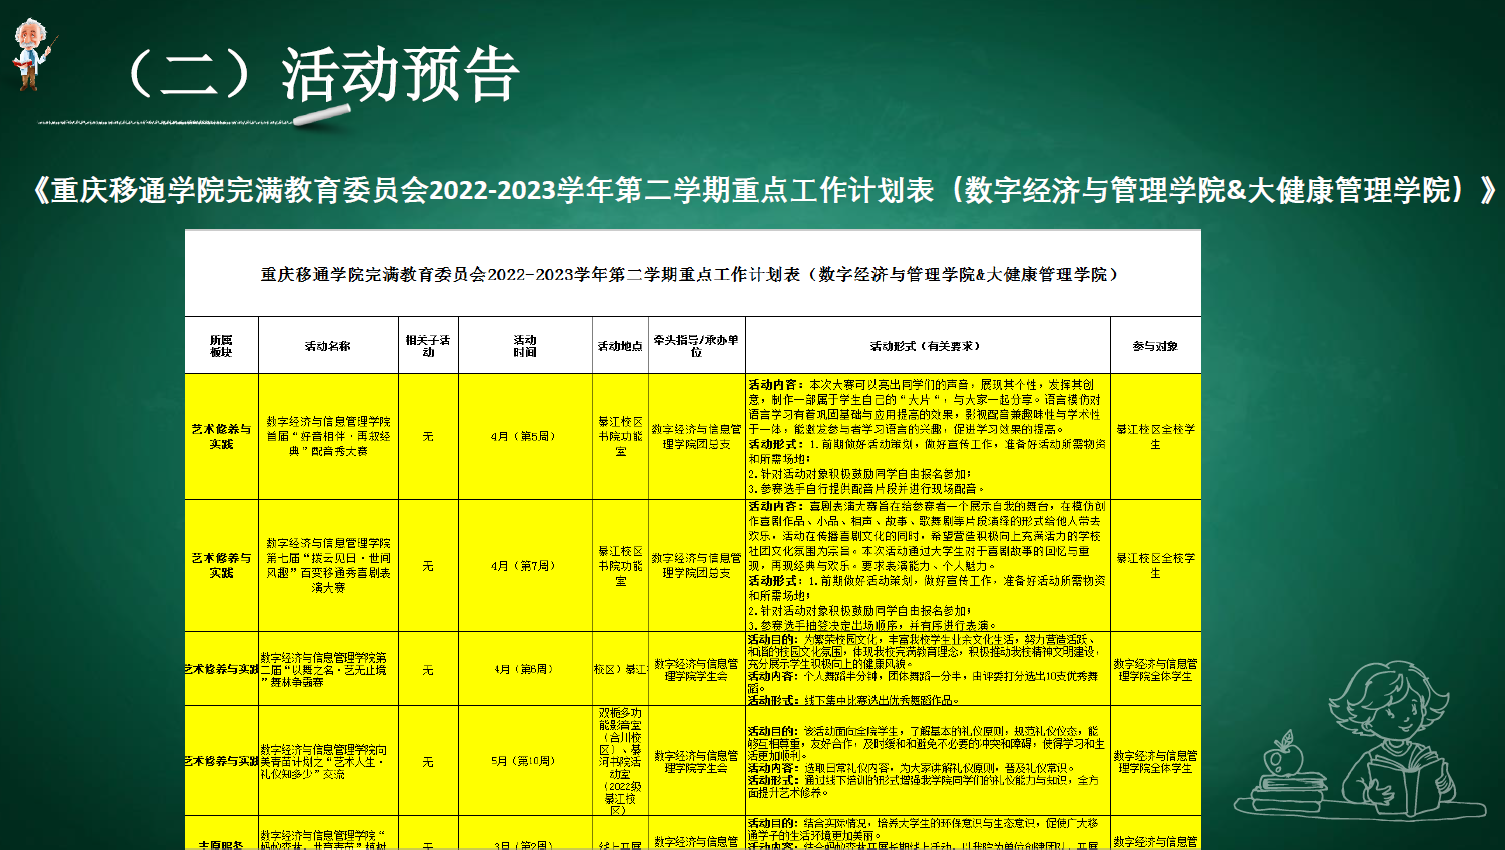Image resolution: width=1505 pixels, height=850 pixels.
Task: Select the 活动地点 column header
Action: pos(620,346)
